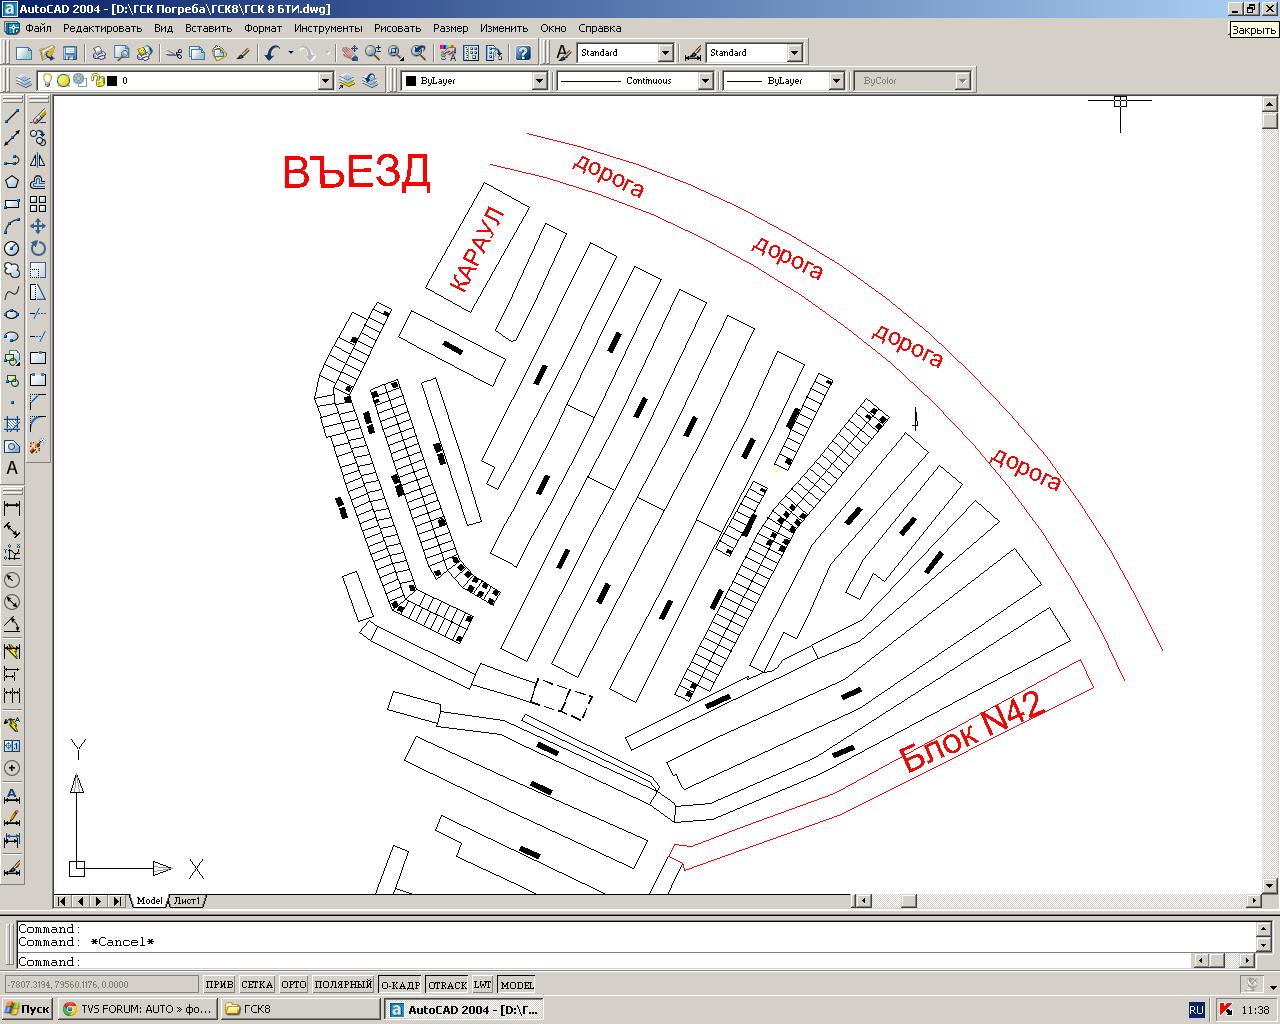Open the Continuous linetype dropdown

point(704,81)
